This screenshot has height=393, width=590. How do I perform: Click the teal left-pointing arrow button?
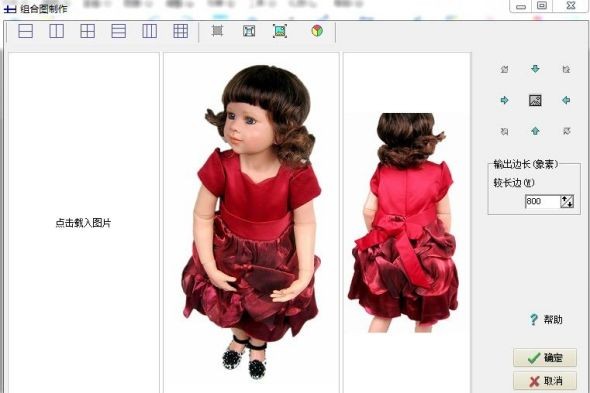coord(566,100)
